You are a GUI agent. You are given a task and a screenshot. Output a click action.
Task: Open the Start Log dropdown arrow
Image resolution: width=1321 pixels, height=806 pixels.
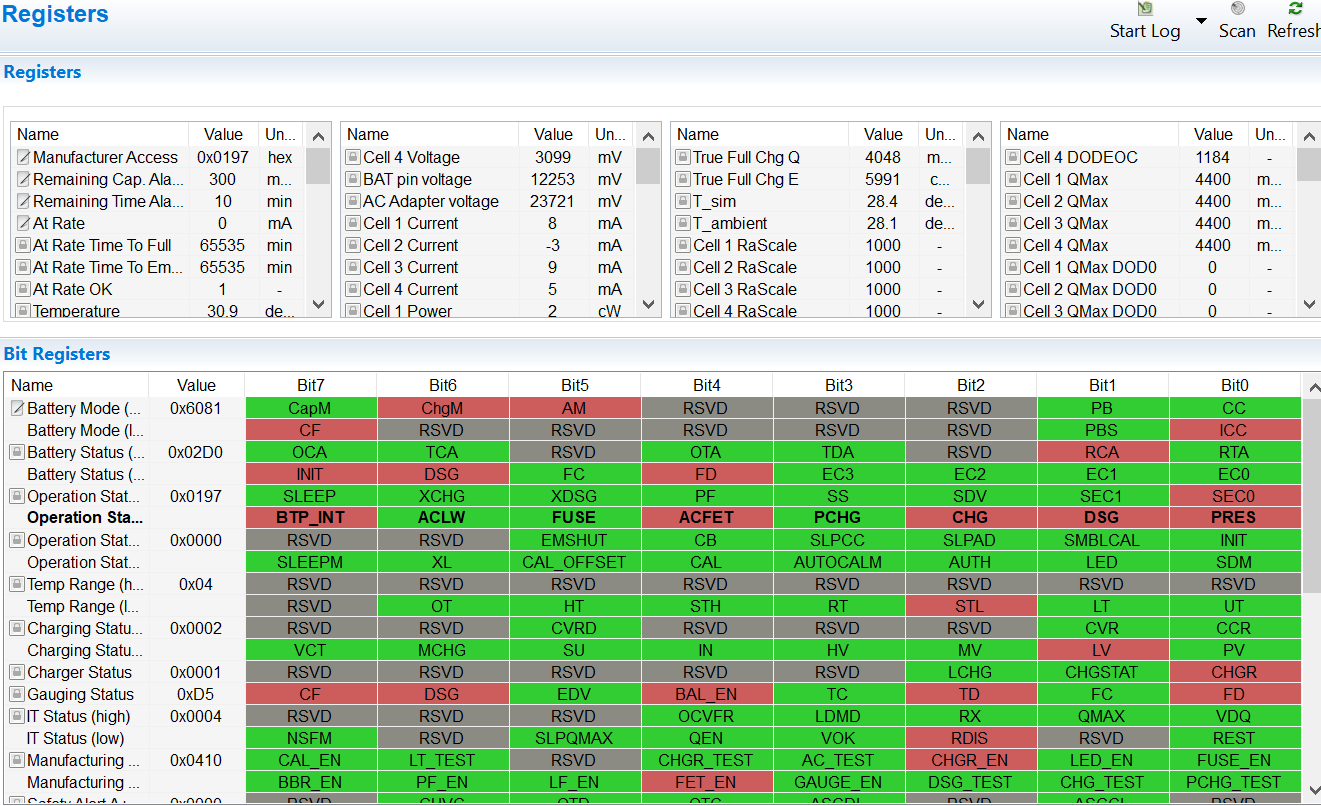pyautogui.click(x=1202, y=22)
